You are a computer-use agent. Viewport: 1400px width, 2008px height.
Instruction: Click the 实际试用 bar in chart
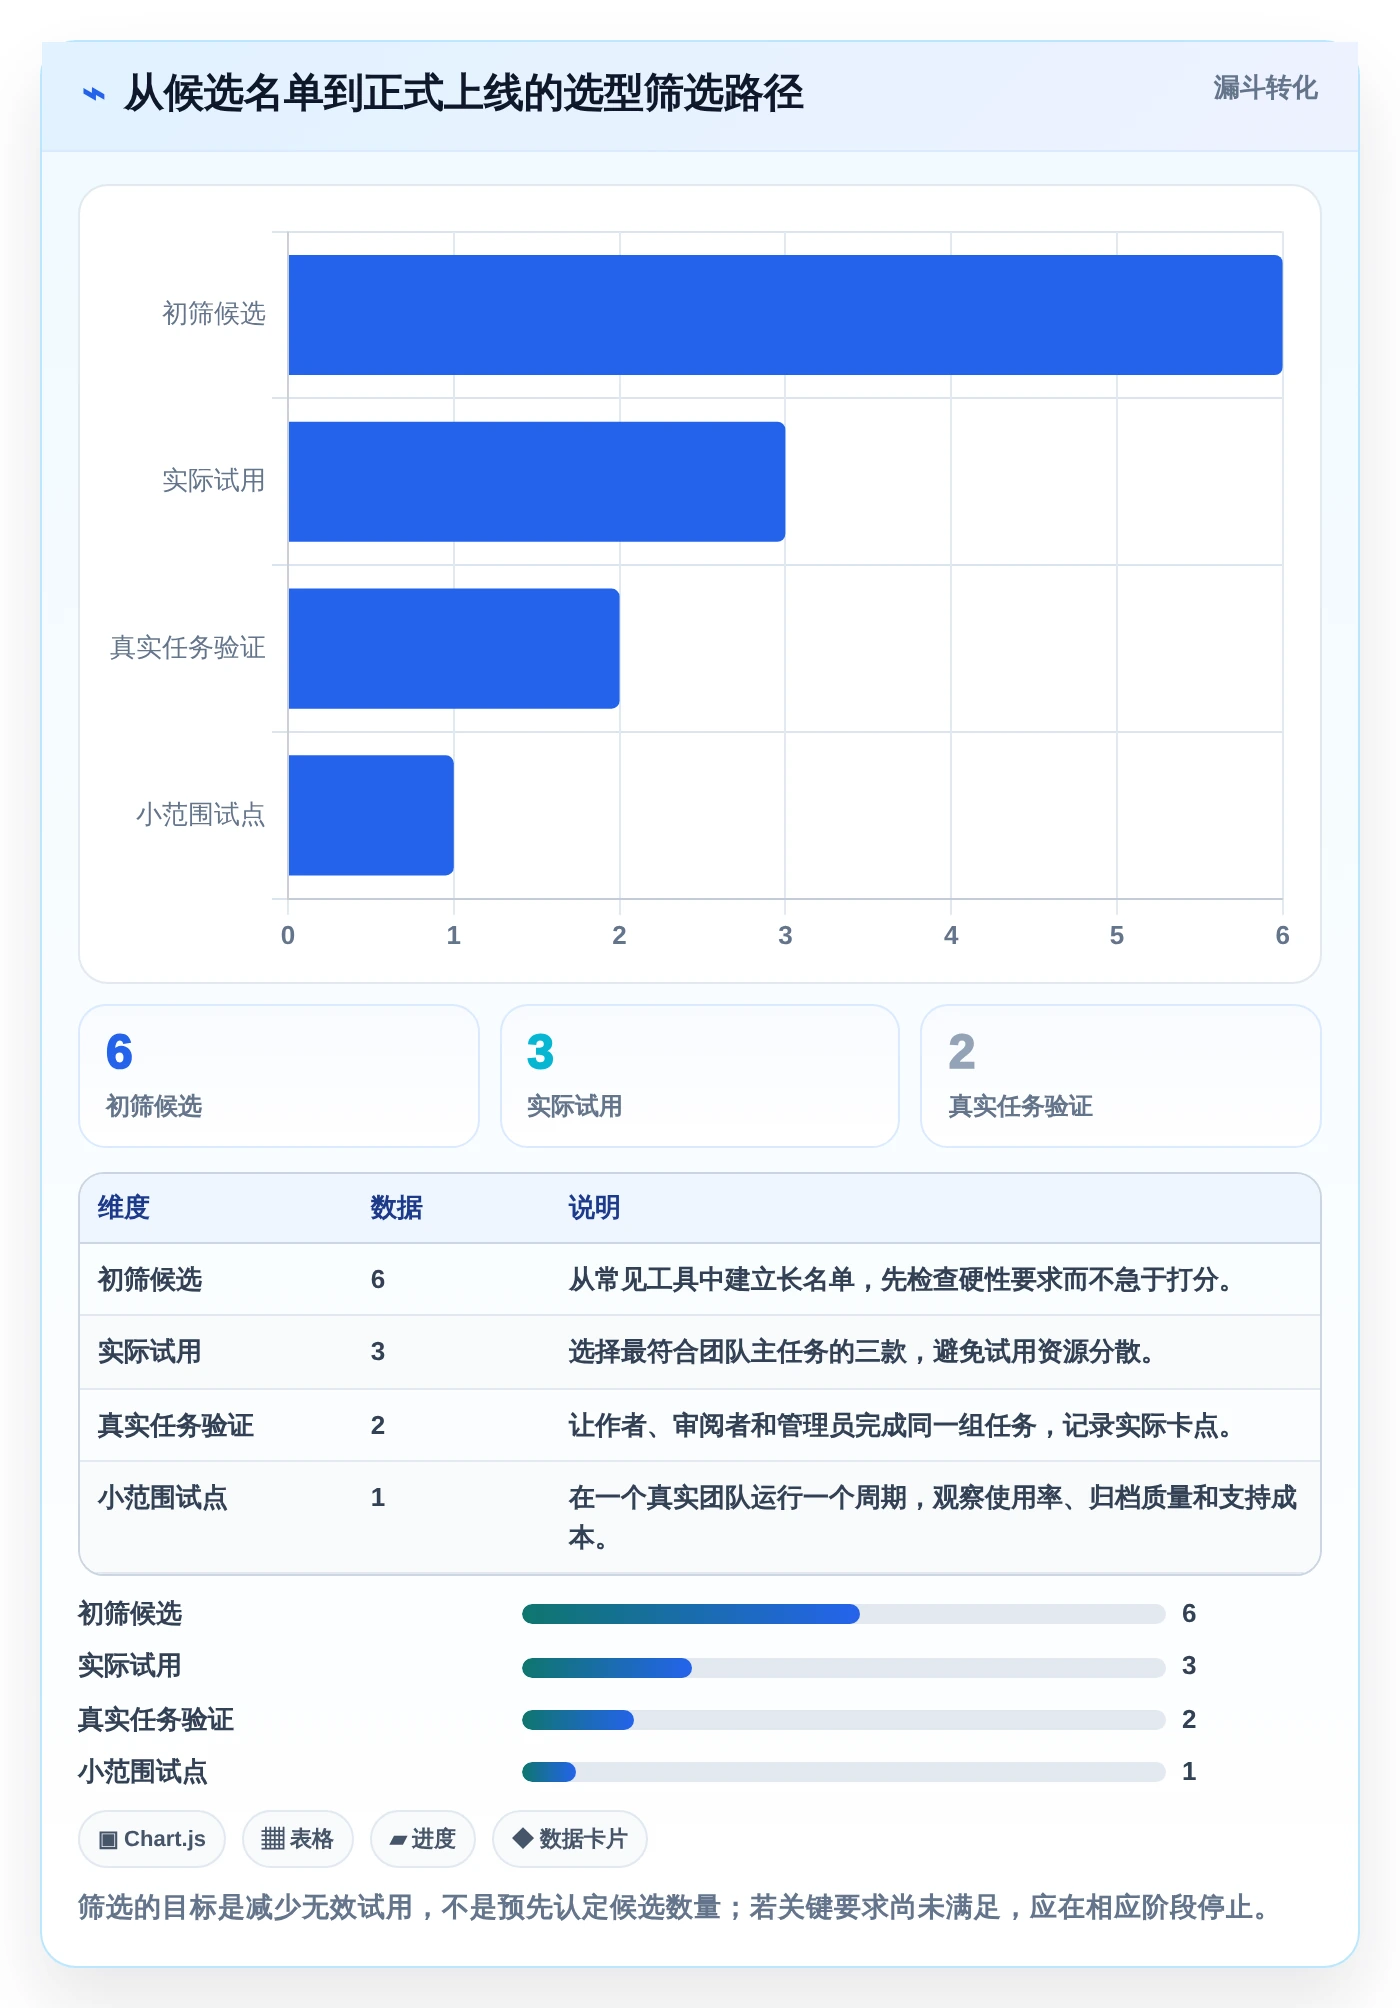coord(537,482)
